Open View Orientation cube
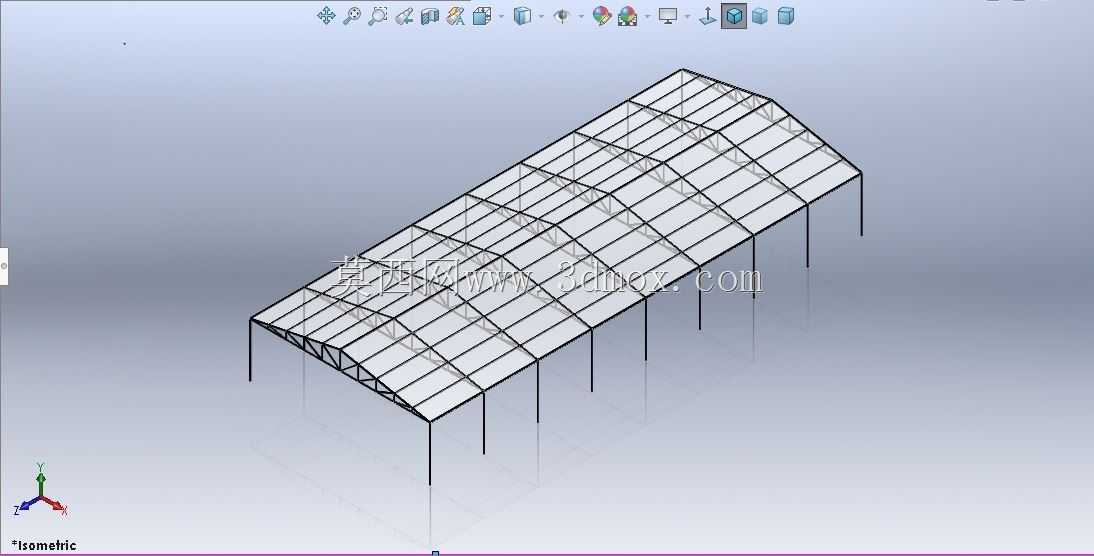Image resolution: width=1094 pixels, height=556 pixels. tap(482, 15)
